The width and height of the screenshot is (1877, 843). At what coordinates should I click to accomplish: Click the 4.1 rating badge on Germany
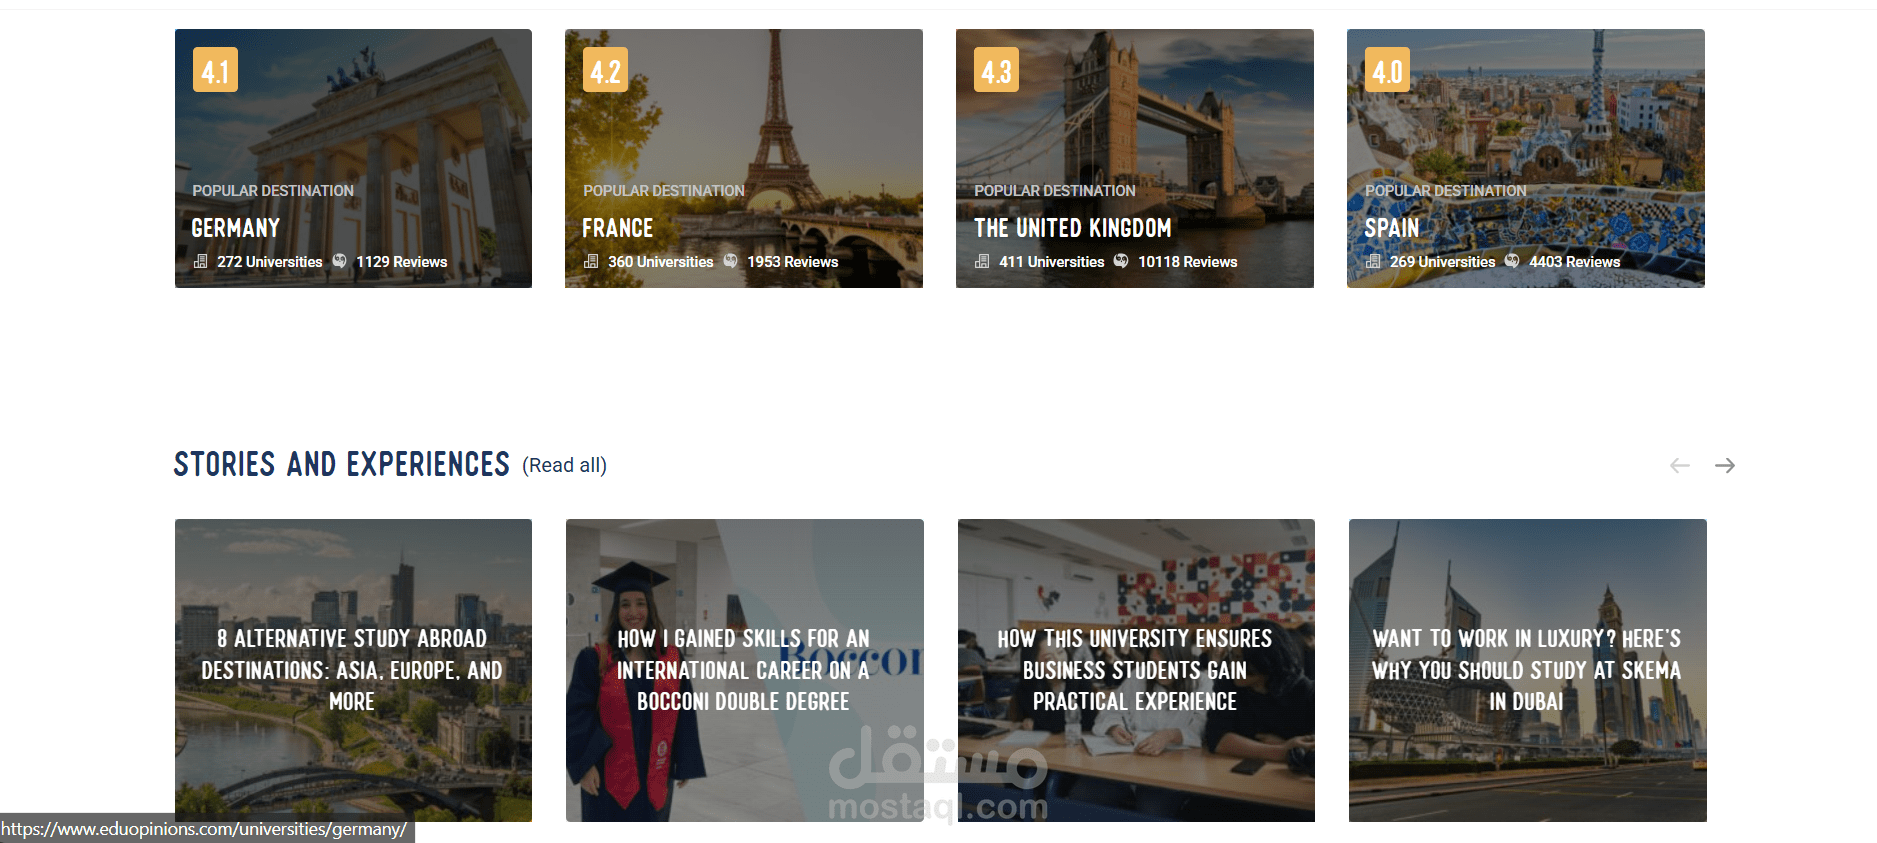click(215, 70)
